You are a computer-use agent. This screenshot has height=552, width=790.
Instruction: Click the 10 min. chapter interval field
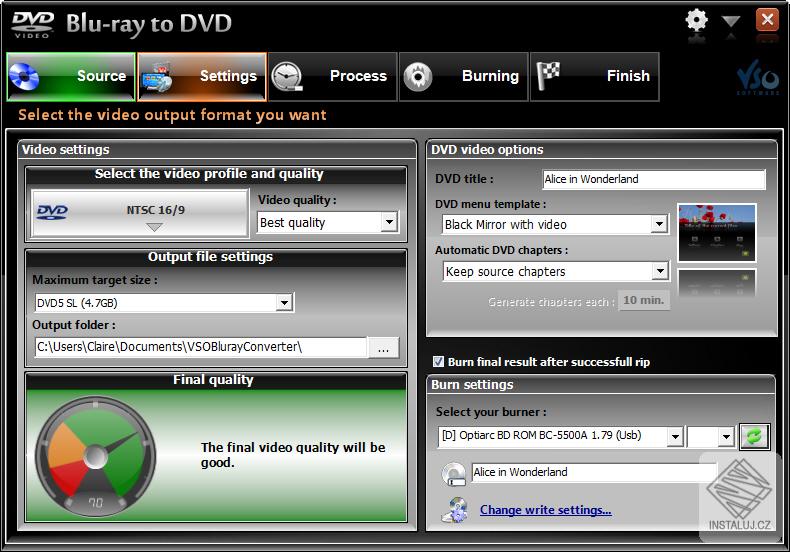(644, 300)
